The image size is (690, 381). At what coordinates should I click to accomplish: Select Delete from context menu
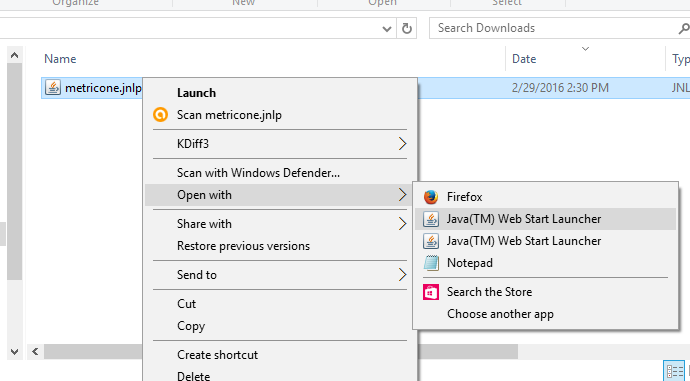[x=281, y=375]
